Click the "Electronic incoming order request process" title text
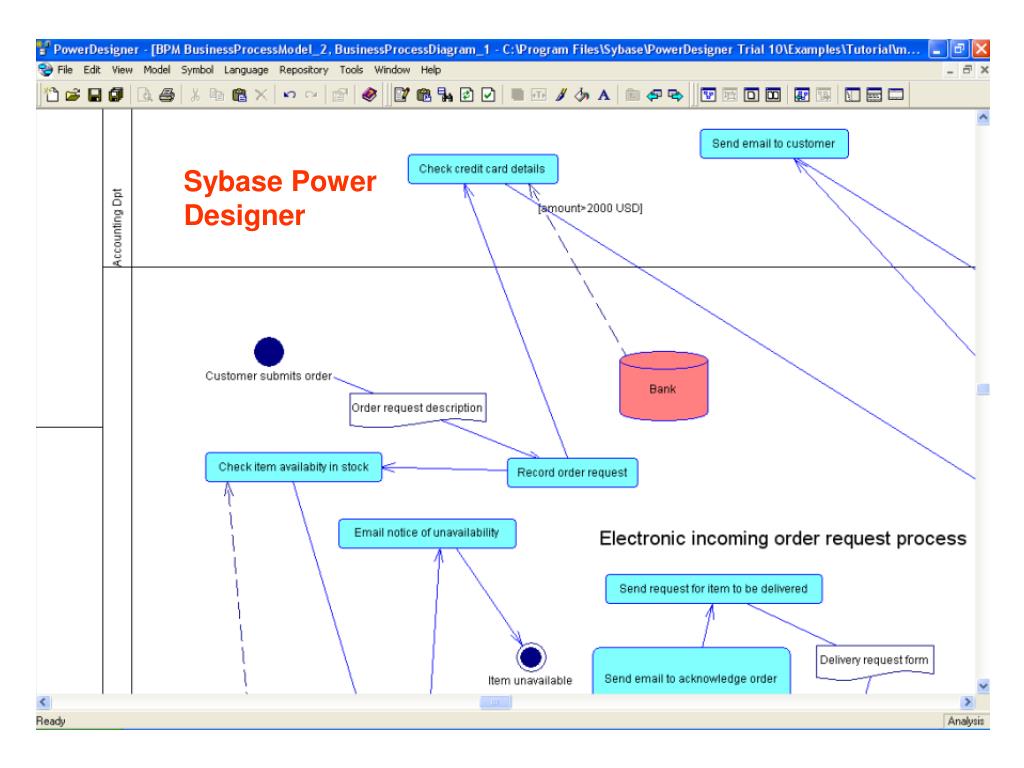The width and height of the screenshot is (1024, 768). click(783, 539)
